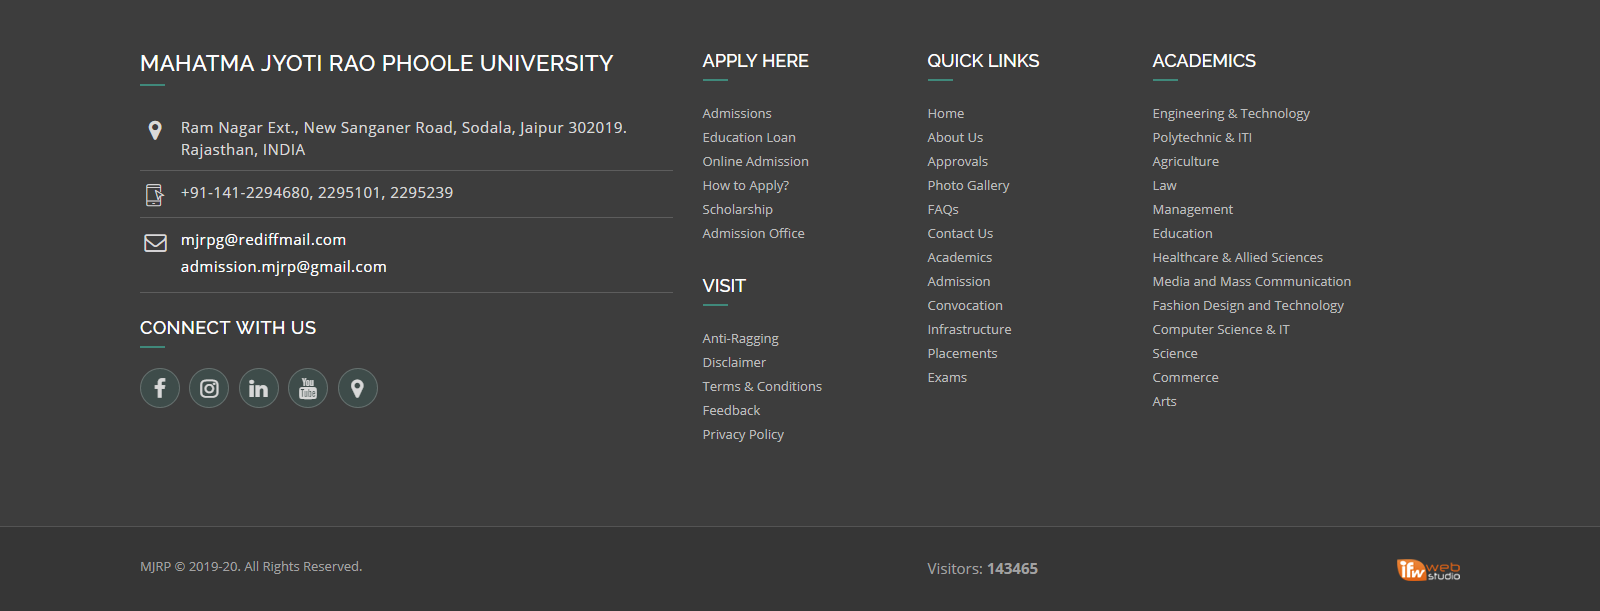The height and width of the screenshot is (611, 1600).
Task: Open the YouTube channel icon
Action: tap(308, 388)
